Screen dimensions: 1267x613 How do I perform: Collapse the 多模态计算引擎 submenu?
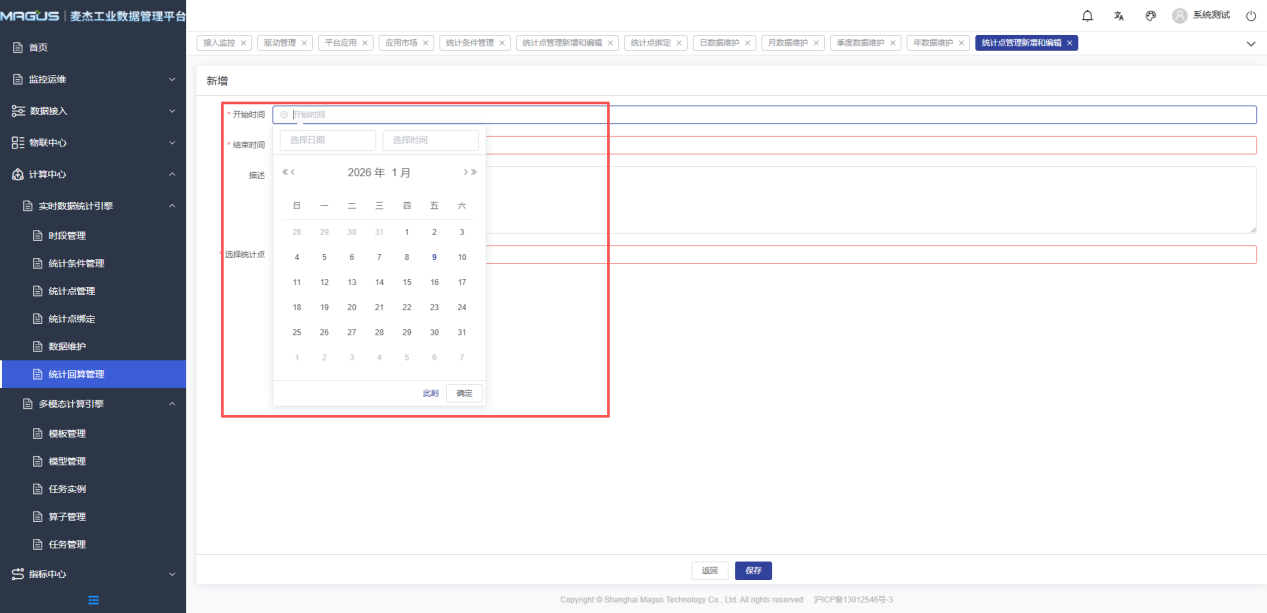click(x=172, y=404)
